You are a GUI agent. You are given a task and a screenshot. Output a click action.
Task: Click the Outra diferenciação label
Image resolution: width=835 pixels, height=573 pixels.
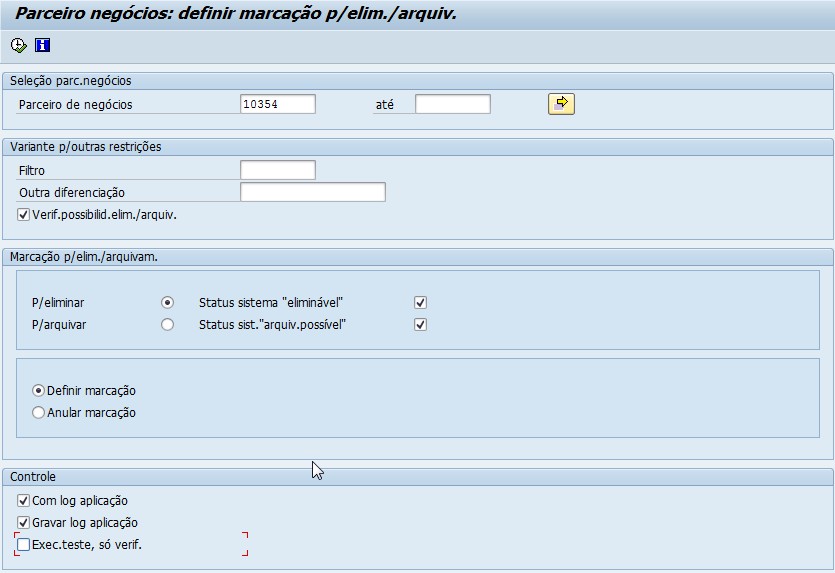pos(72,193)
